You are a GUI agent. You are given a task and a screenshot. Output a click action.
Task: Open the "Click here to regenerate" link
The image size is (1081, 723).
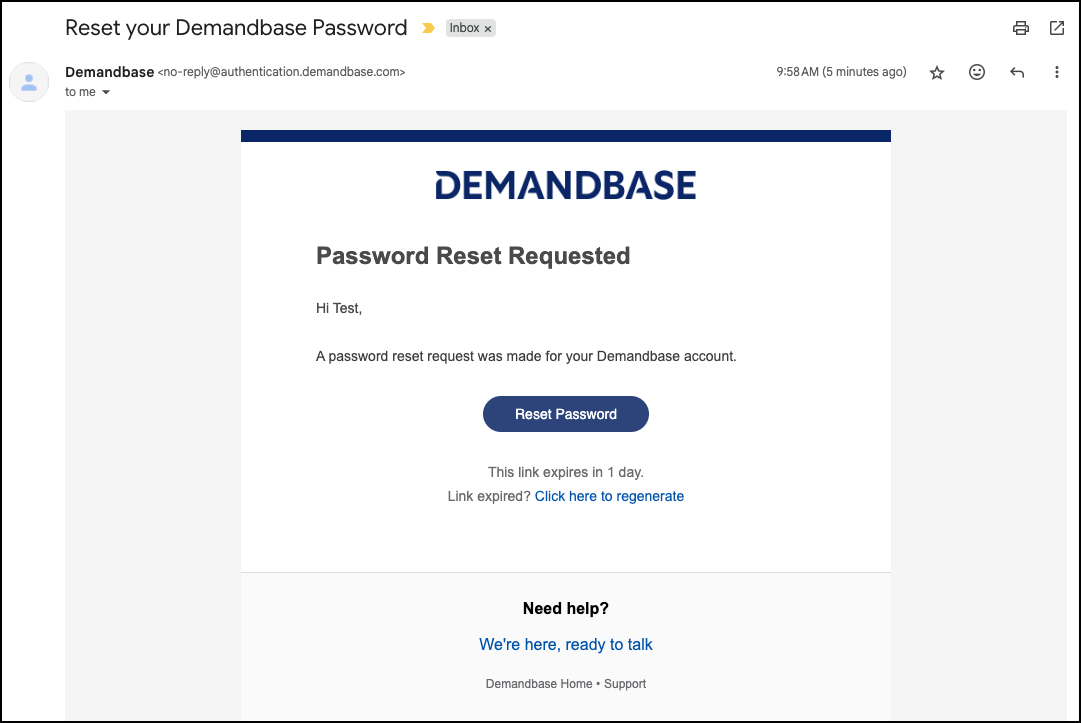[x=609, y=496]
